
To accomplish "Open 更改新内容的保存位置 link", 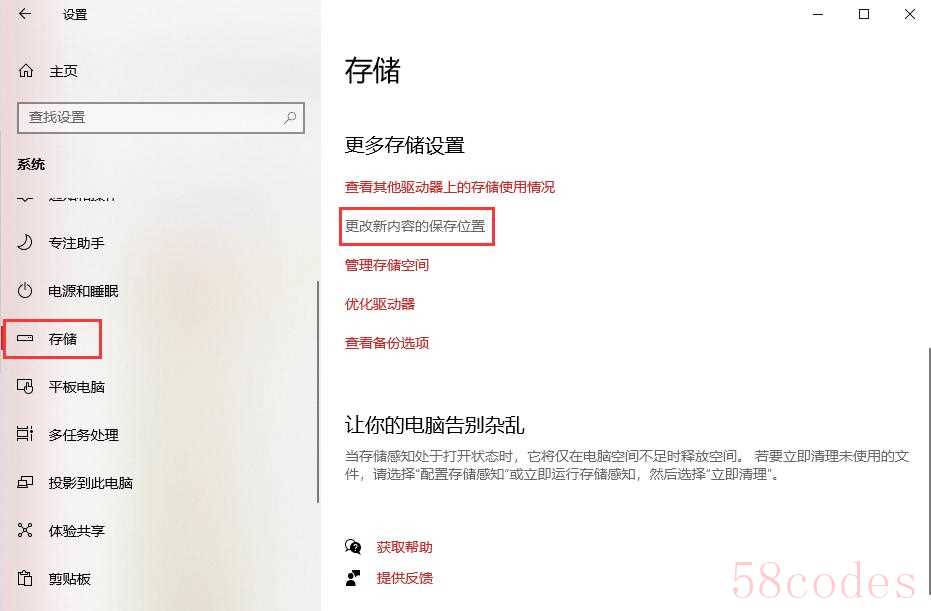I will tap(415, 226).
